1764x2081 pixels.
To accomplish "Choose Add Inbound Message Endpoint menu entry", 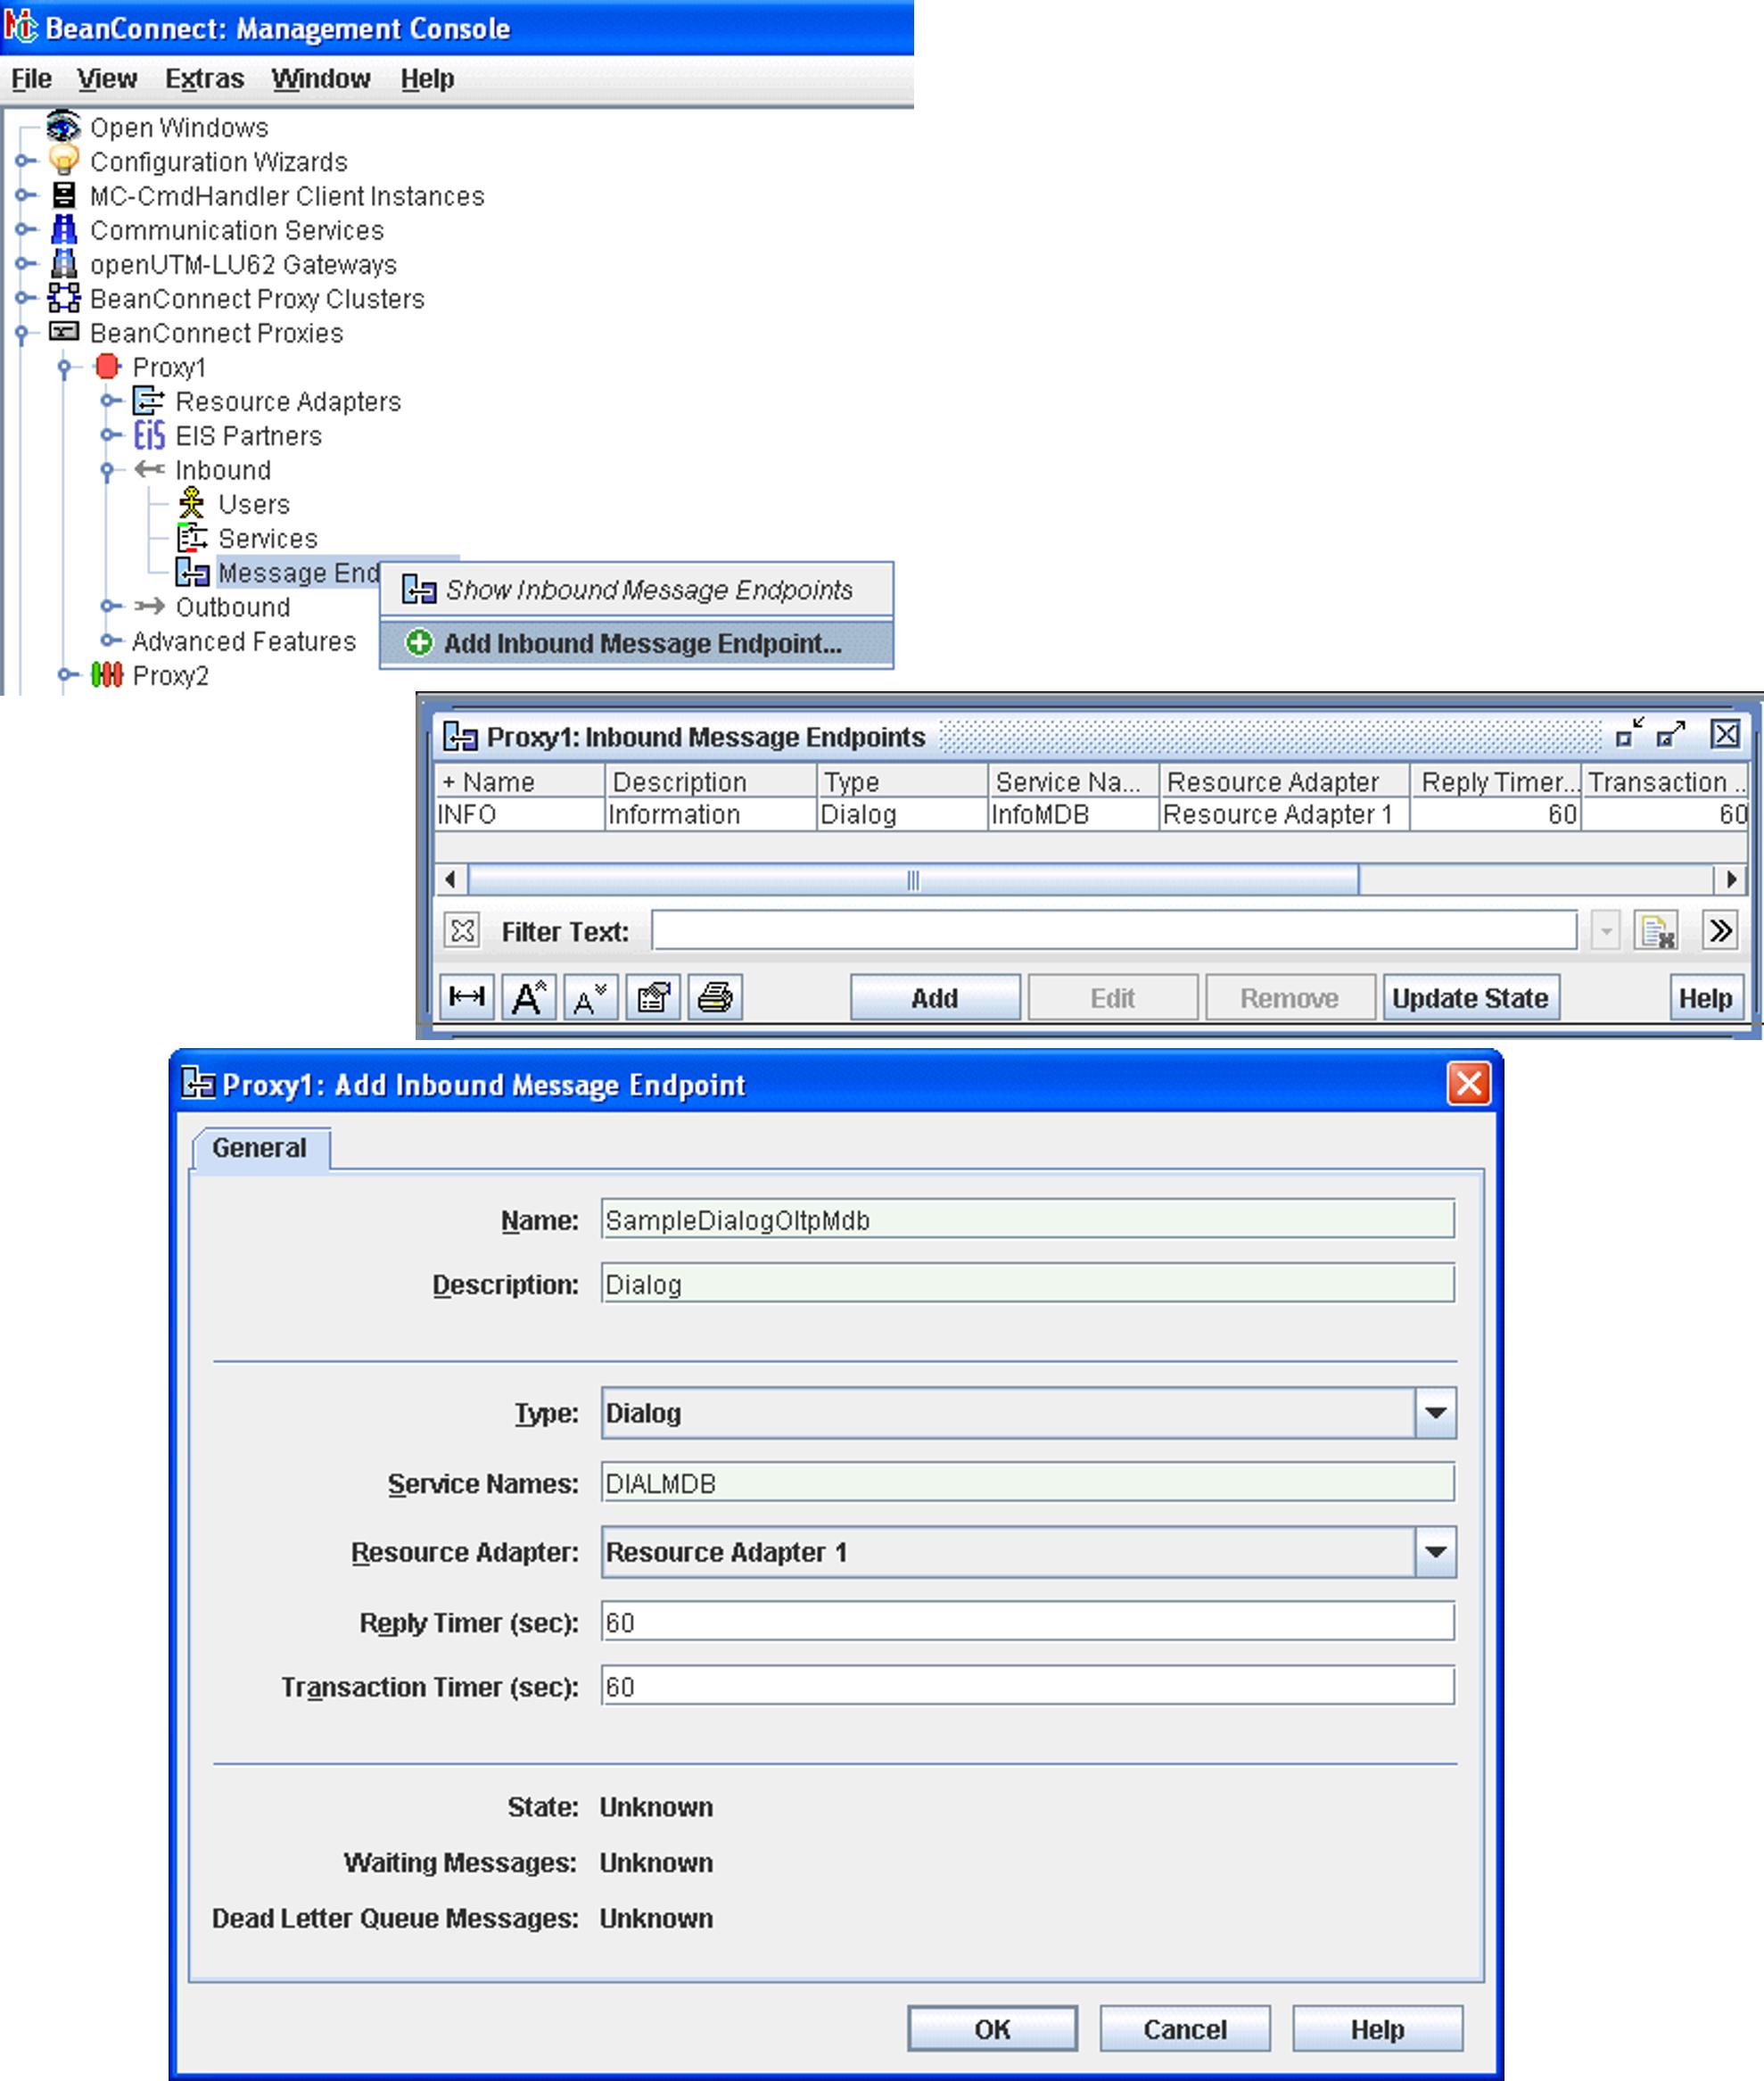I will (640, 644).
